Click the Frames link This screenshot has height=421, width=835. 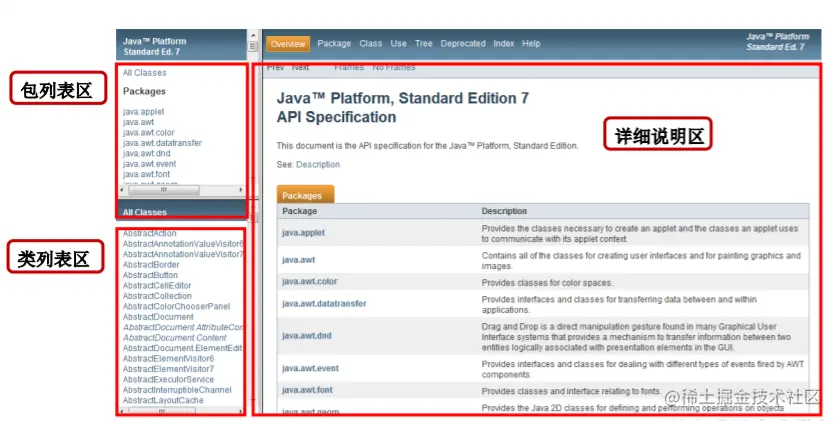349,67
